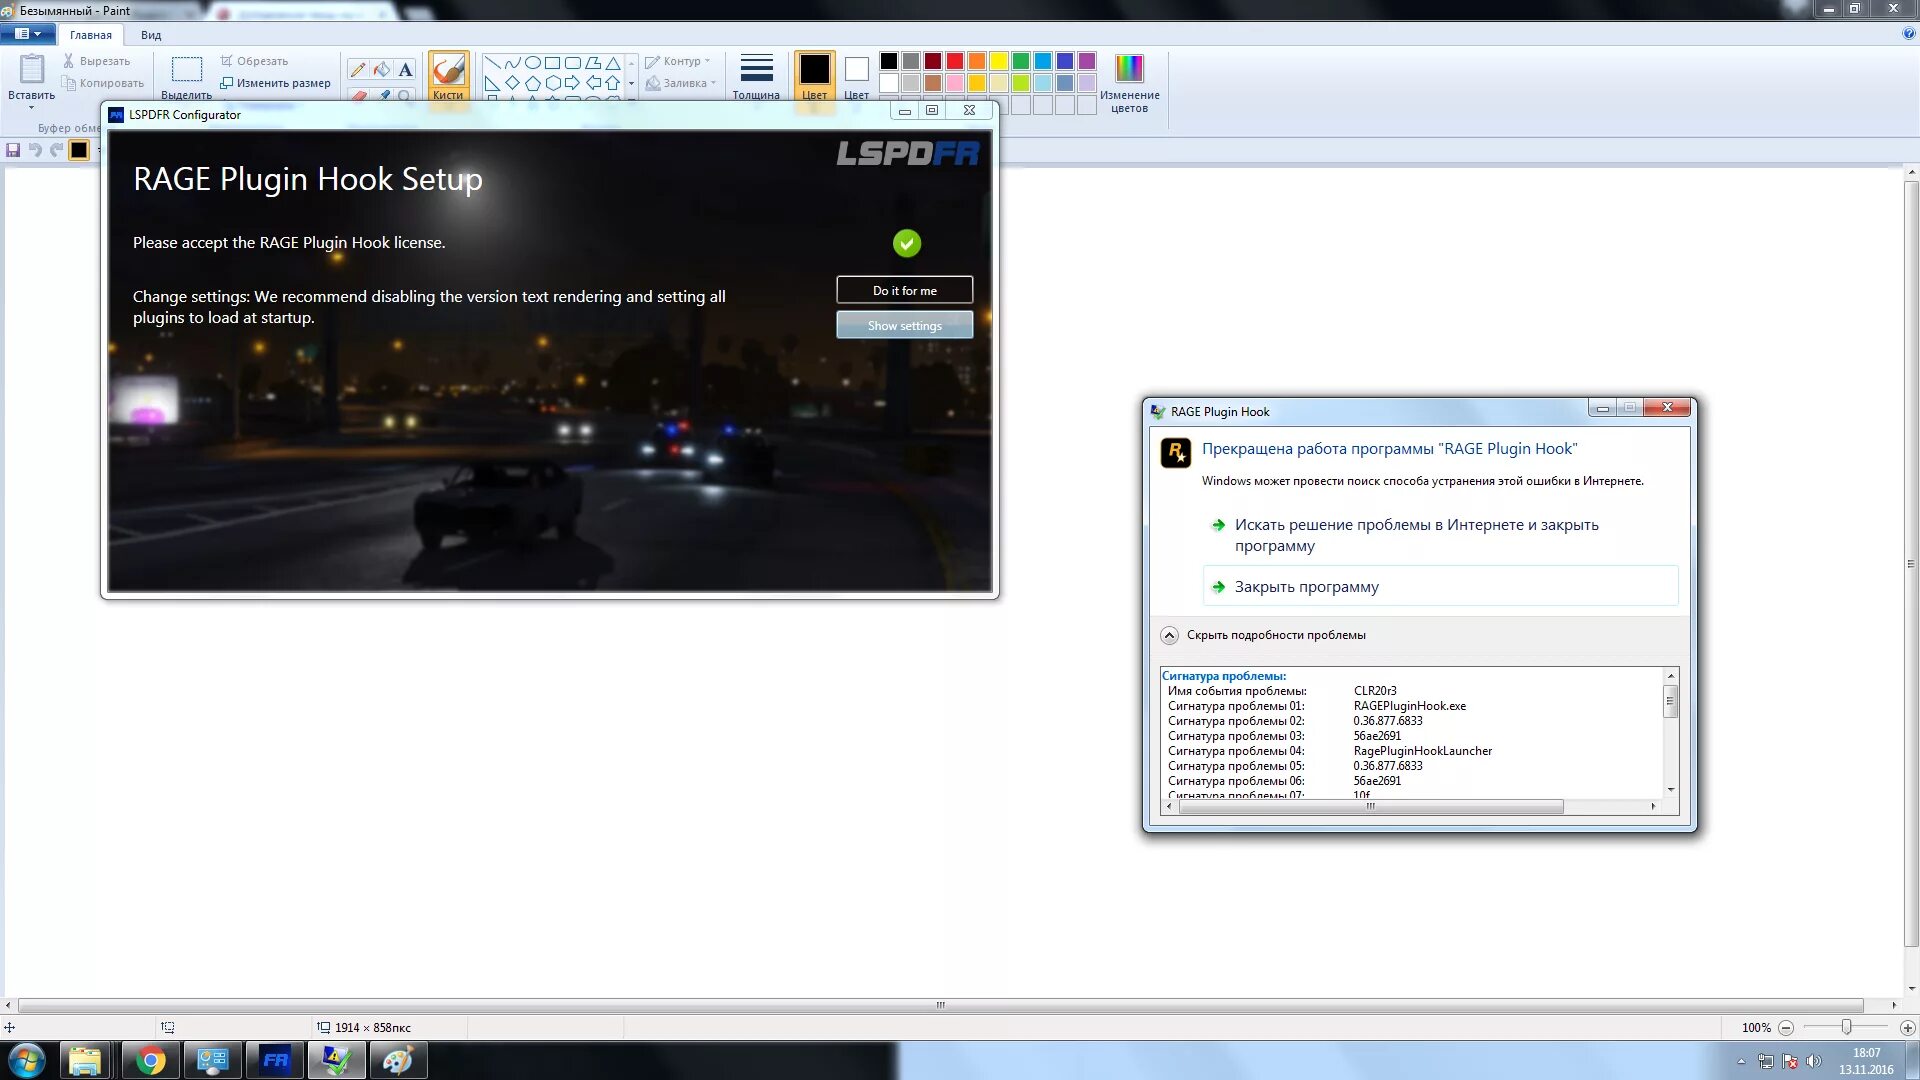Viewport: 1920px width, 1080px height.
Task: Select the Pencil tool
Action: click(x=358, y=69)
